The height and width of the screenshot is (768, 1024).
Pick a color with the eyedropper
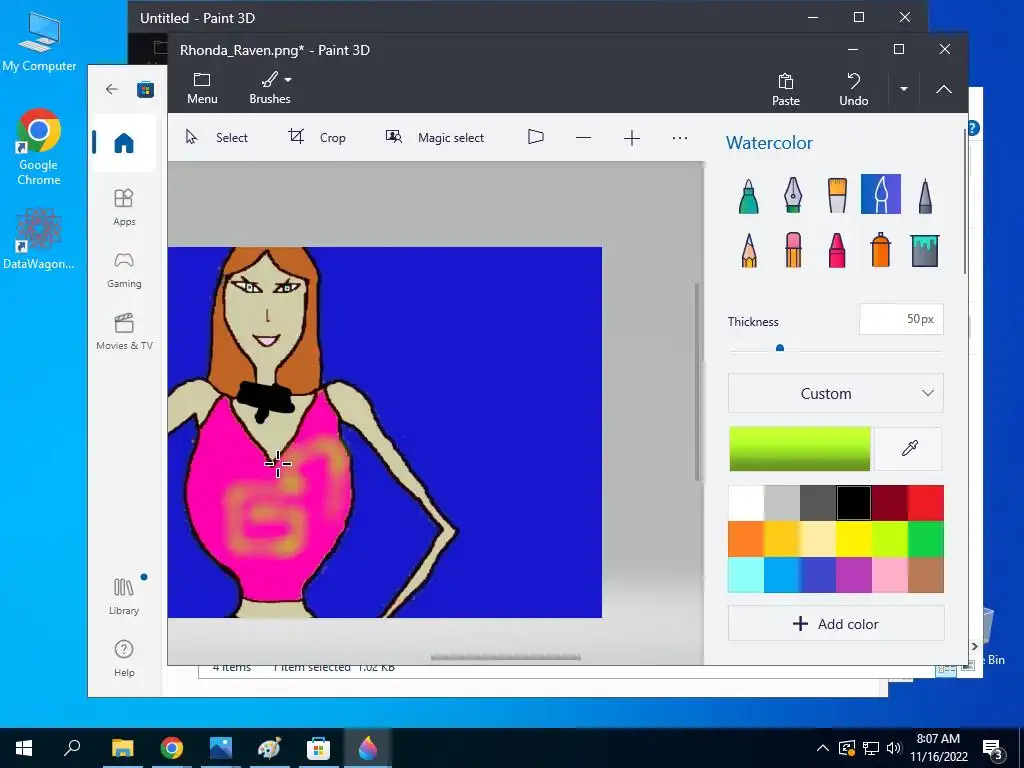[908, 449]
